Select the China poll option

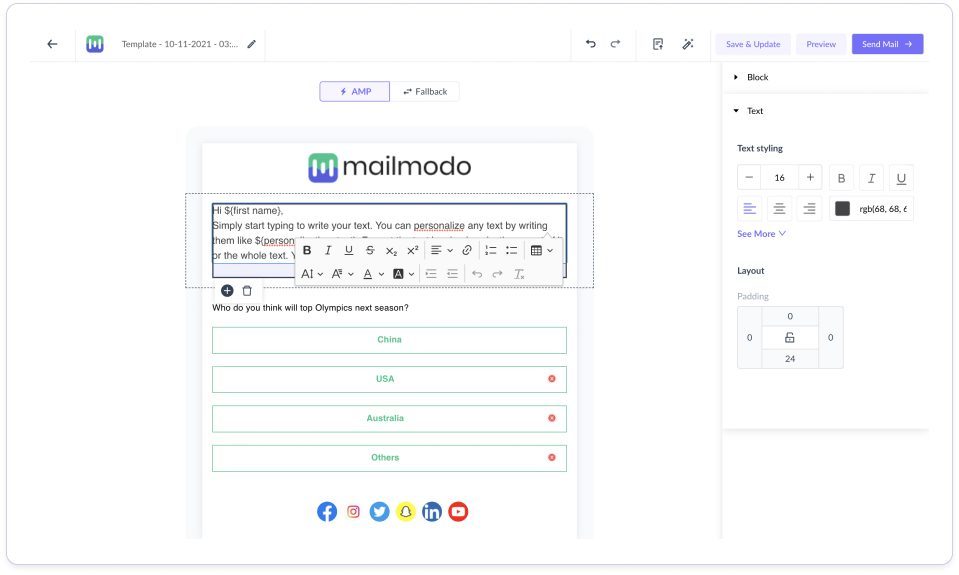pyautogui.click(x=389, y=340)
